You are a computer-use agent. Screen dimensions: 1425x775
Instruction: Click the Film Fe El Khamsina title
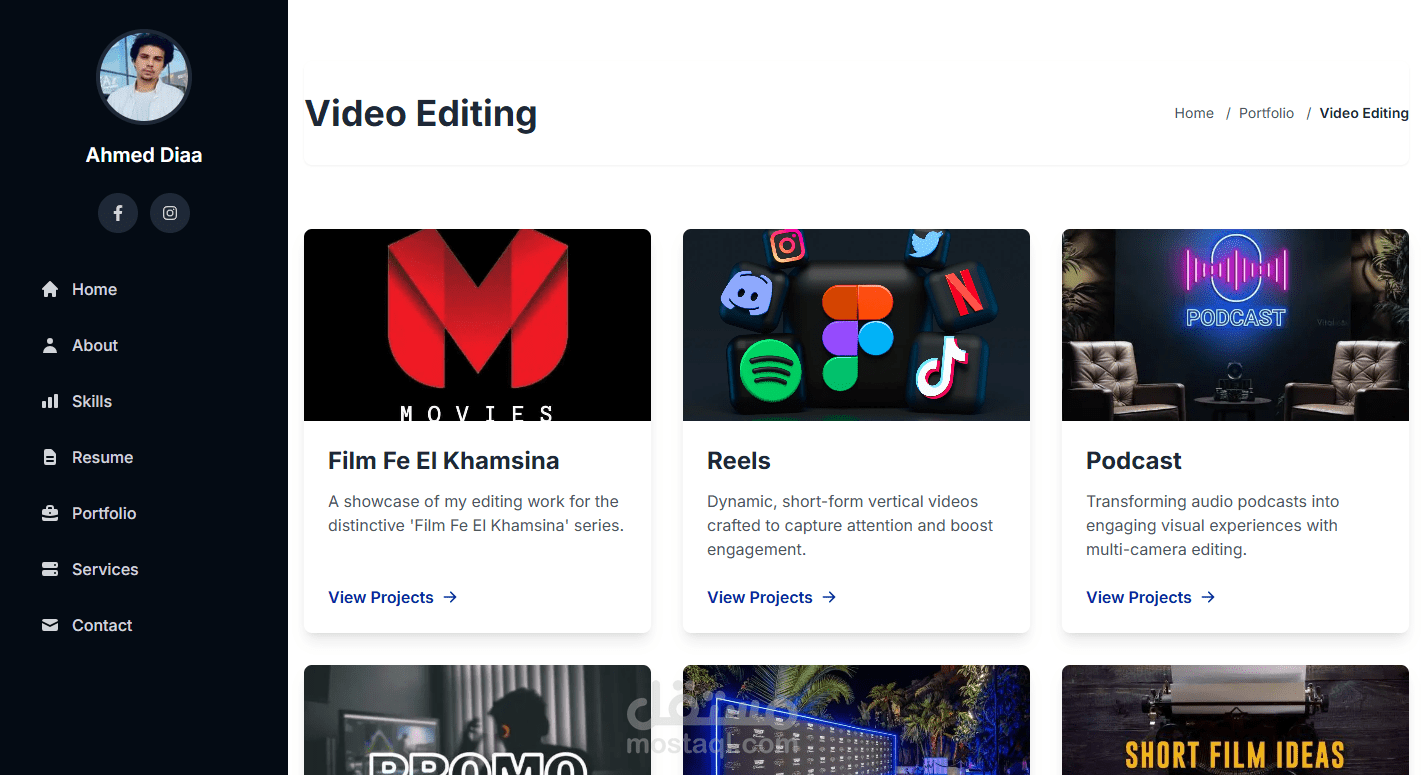tap(443, 461)
